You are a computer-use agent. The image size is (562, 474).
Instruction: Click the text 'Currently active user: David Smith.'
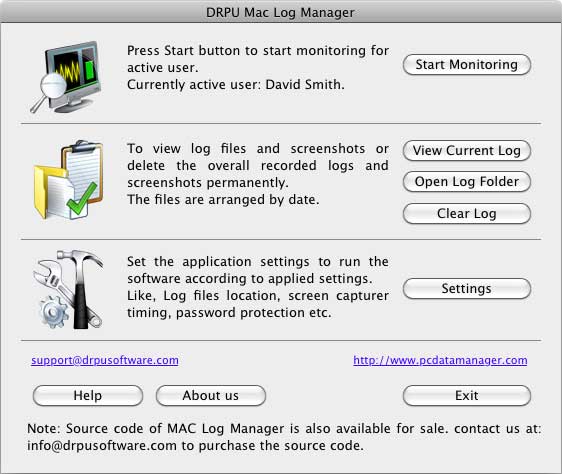pyautogui.click(x=236, y=85)
